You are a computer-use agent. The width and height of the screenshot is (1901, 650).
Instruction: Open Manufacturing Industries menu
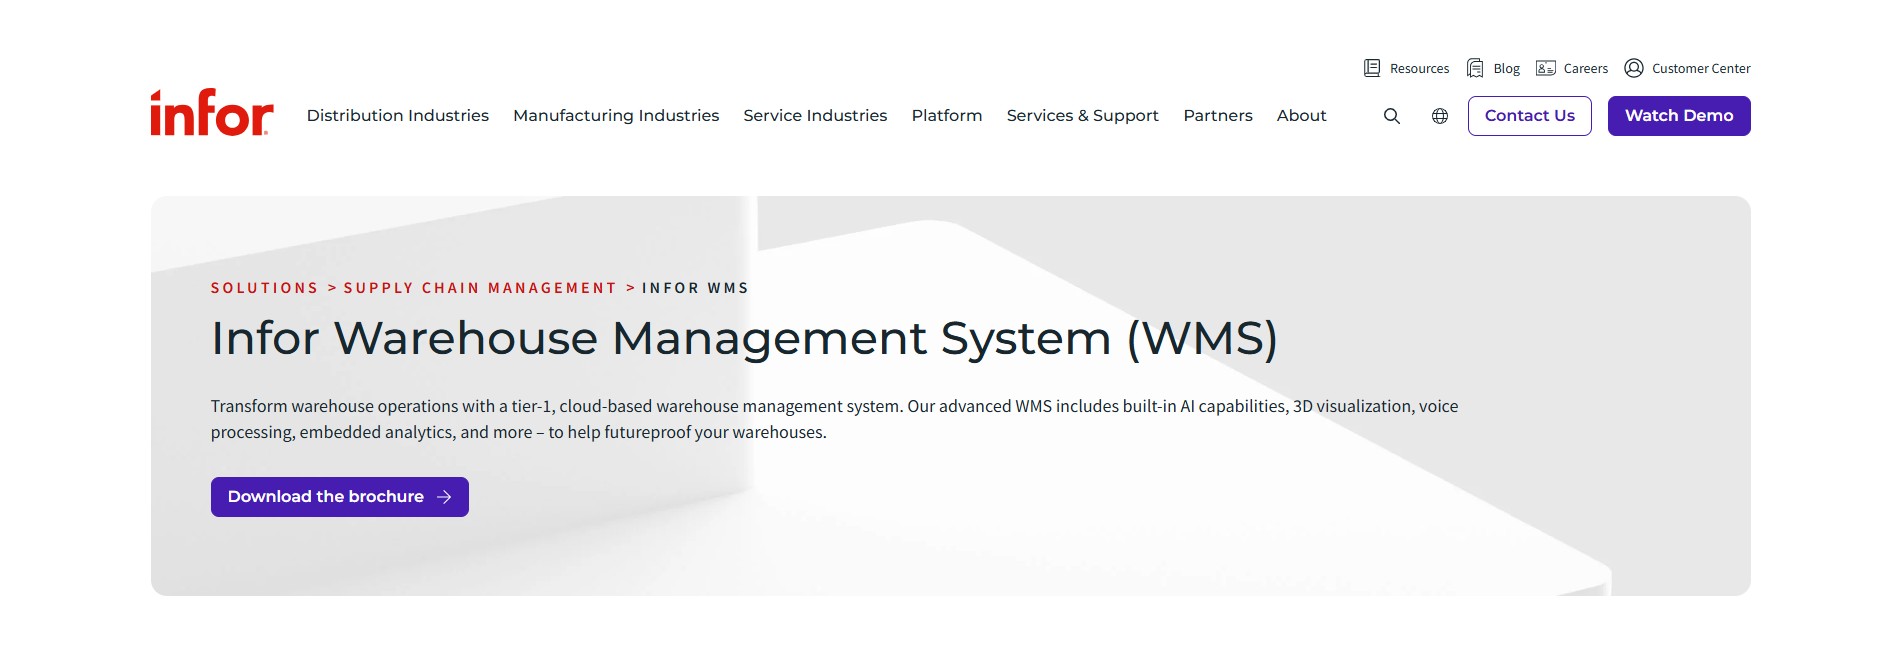tap(616, 116)
